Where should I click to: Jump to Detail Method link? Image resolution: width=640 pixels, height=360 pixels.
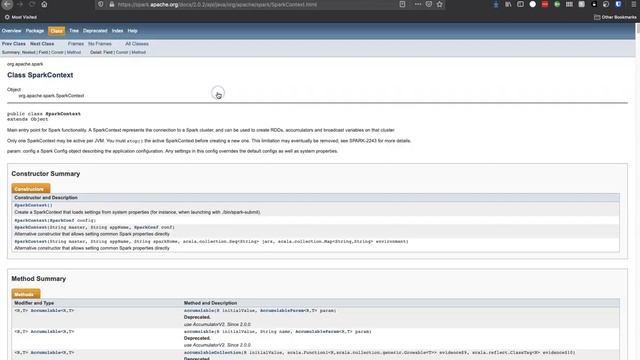pyautogui.click(x=139, y=52)
